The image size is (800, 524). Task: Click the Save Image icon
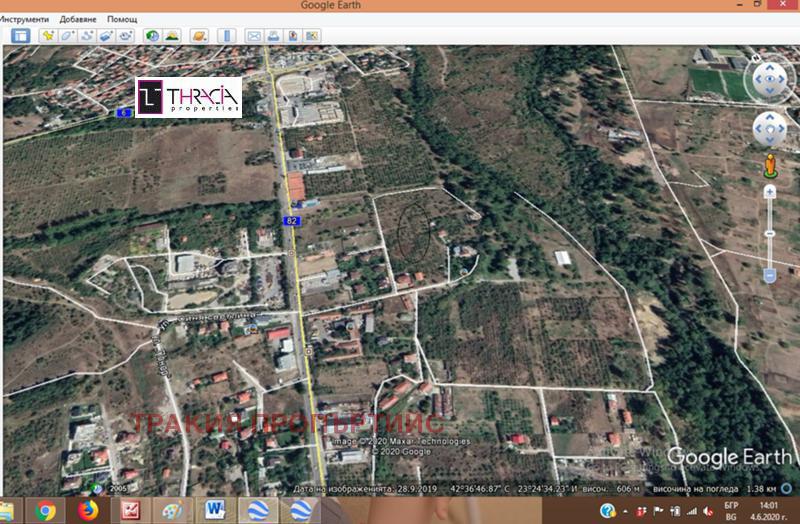click(x=292, y=36)
